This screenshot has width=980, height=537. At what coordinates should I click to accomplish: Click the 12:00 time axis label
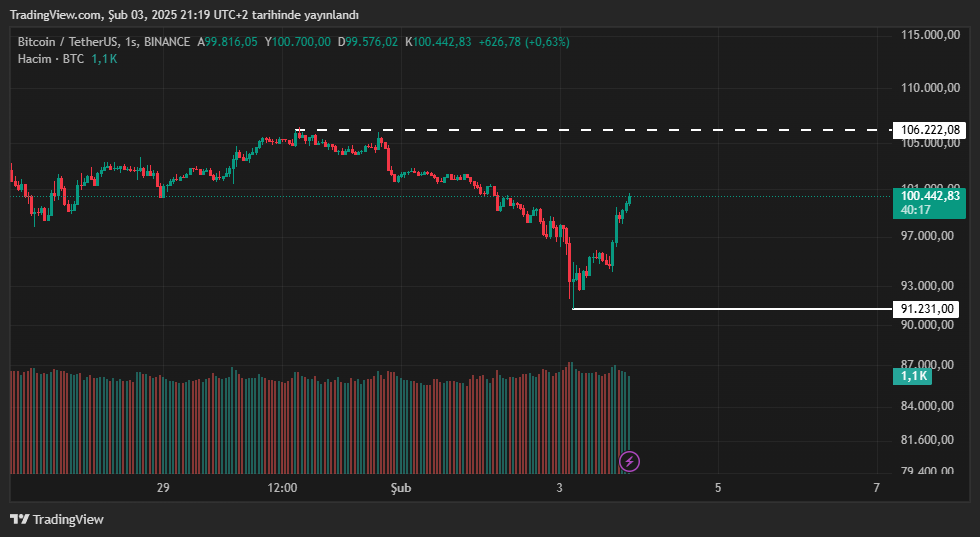pyautogui.click(x=282, y=488)
